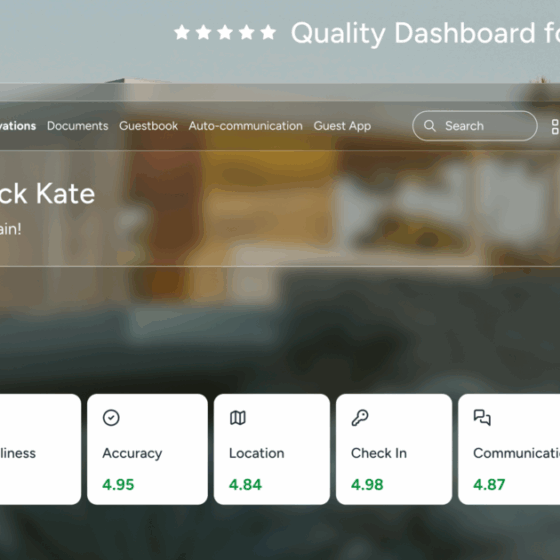This screenshot has width=560, height=560.
Task: Click the Quality Dashboard heading text
Action: (x=425, y=34)
